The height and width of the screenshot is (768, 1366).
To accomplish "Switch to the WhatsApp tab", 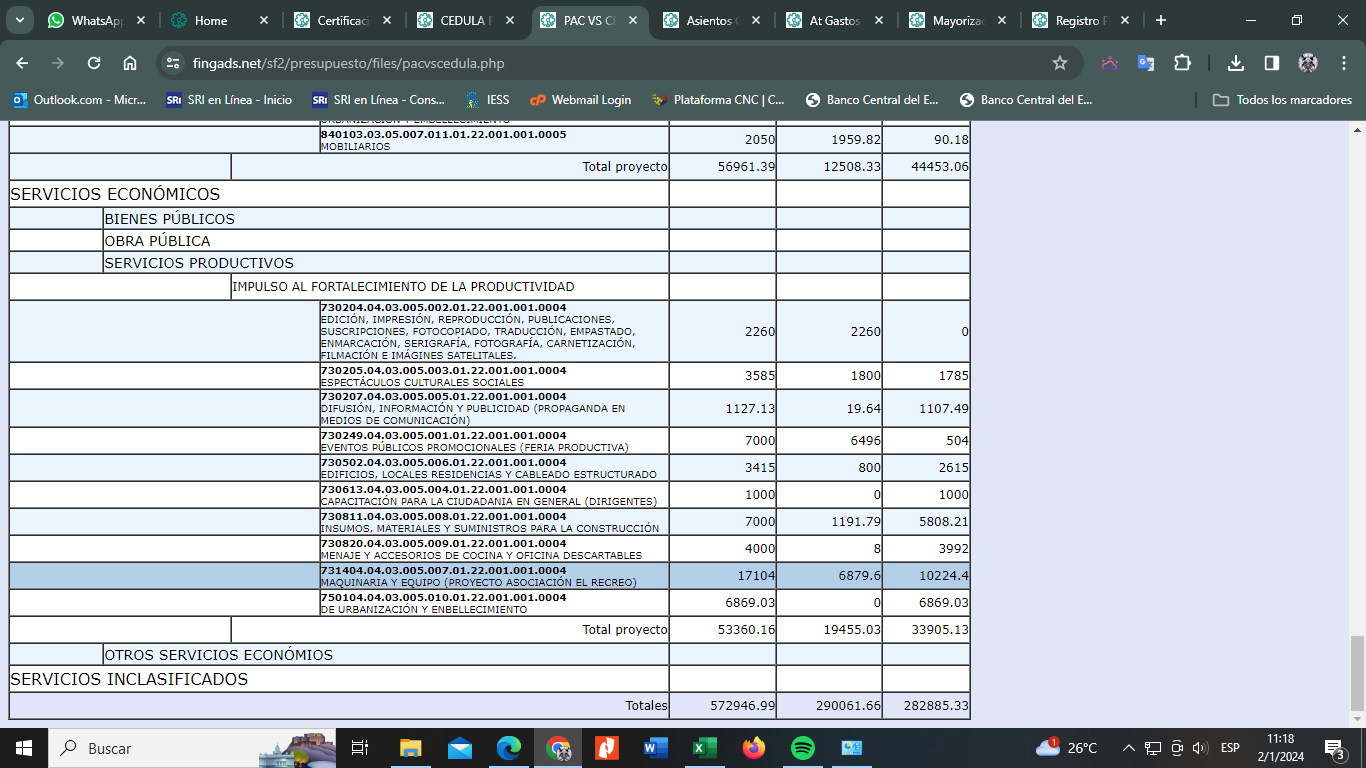I will point(92,20).
